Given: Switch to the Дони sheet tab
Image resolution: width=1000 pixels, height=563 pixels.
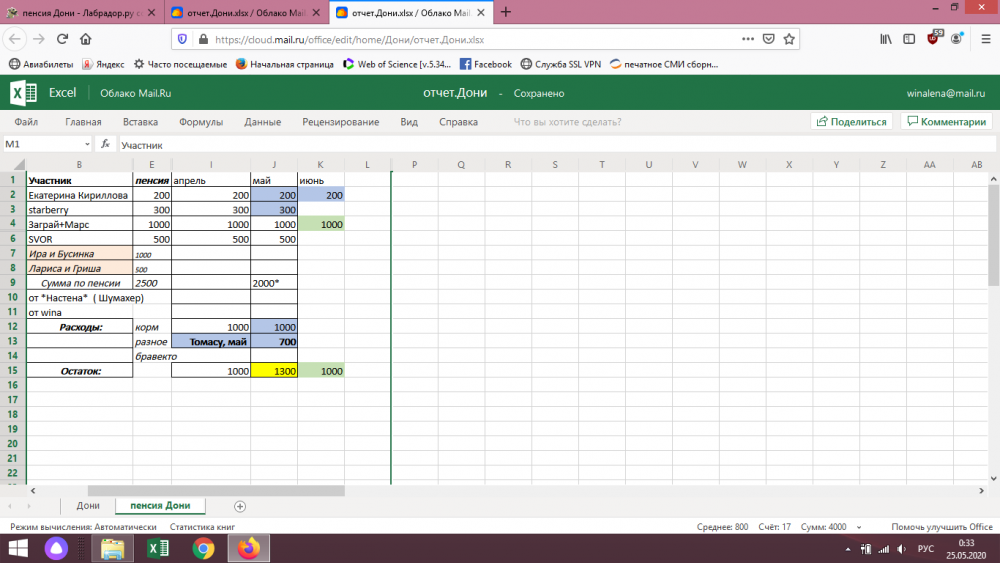Looking at the screenshot, I should 88,506.
